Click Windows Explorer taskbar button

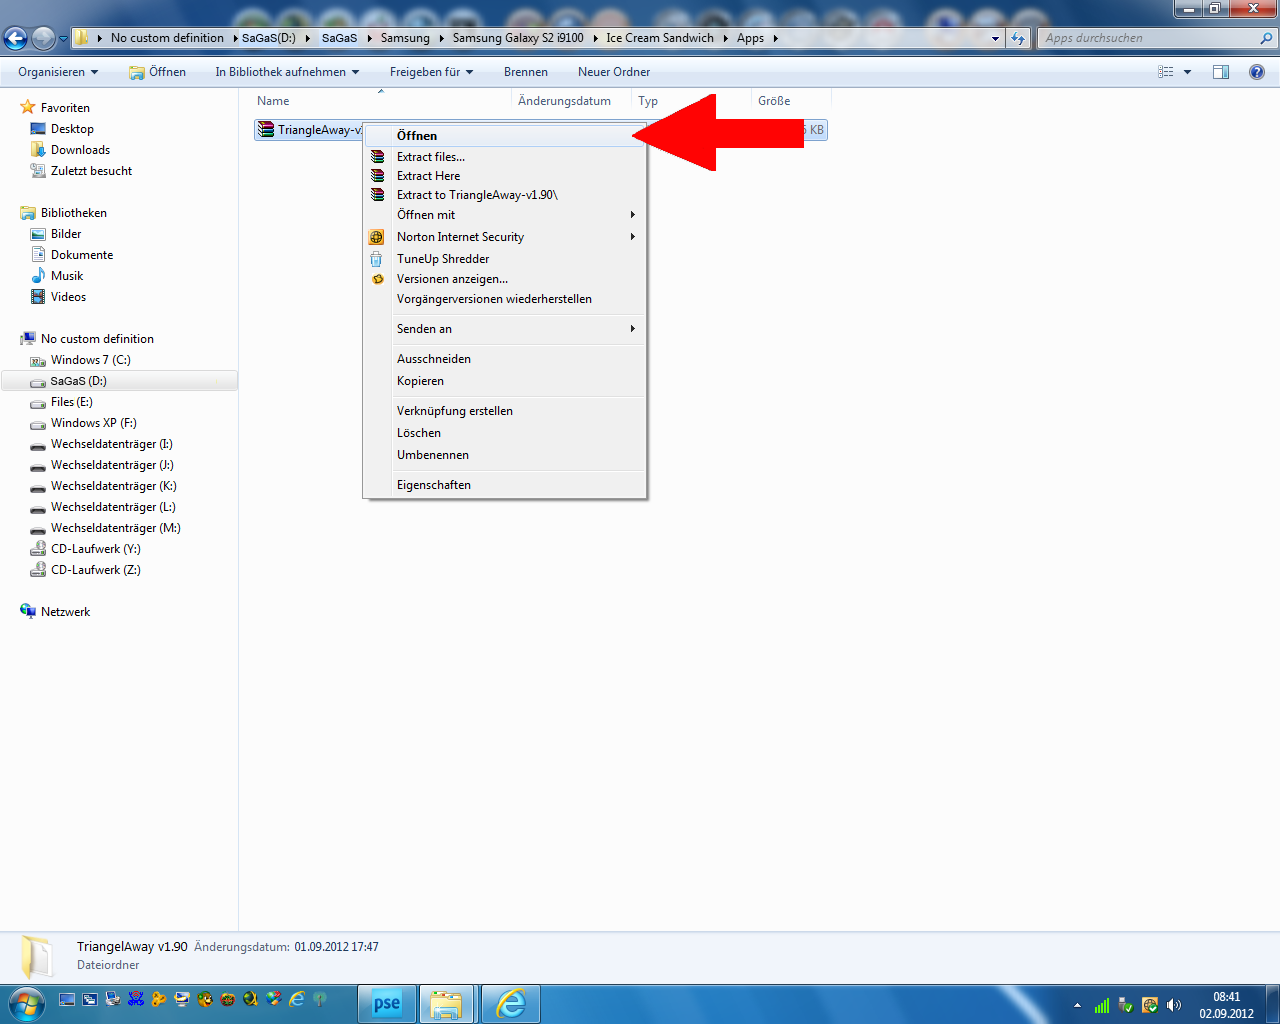pyautogui.click(x=446, y=1004)
